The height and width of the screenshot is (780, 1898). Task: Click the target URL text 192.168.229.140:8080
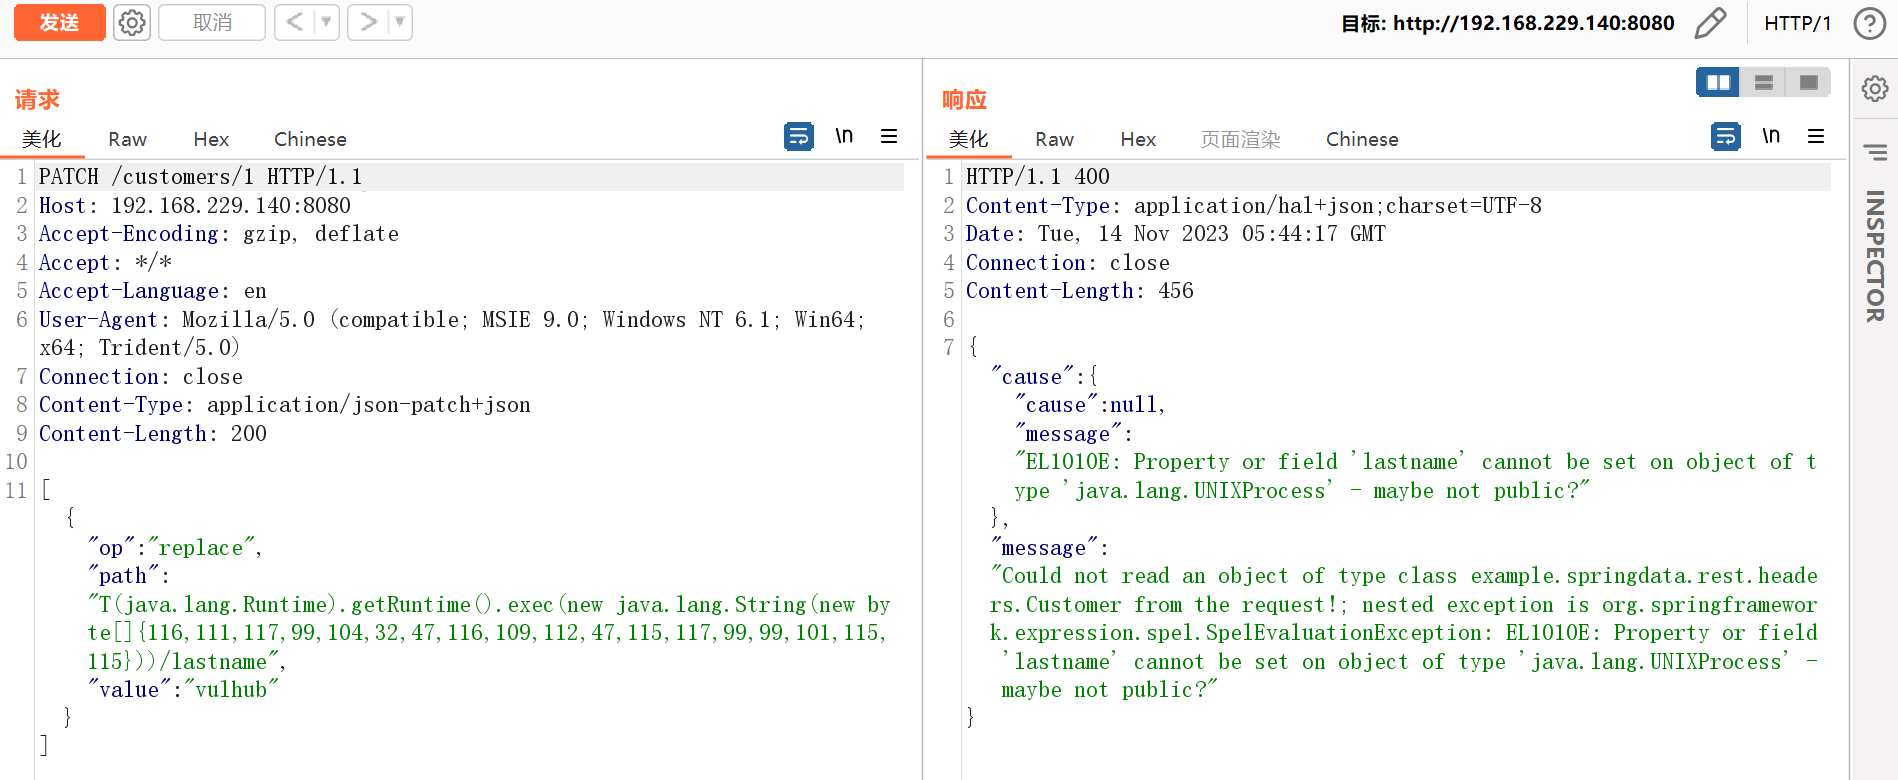click(1533, 23)
